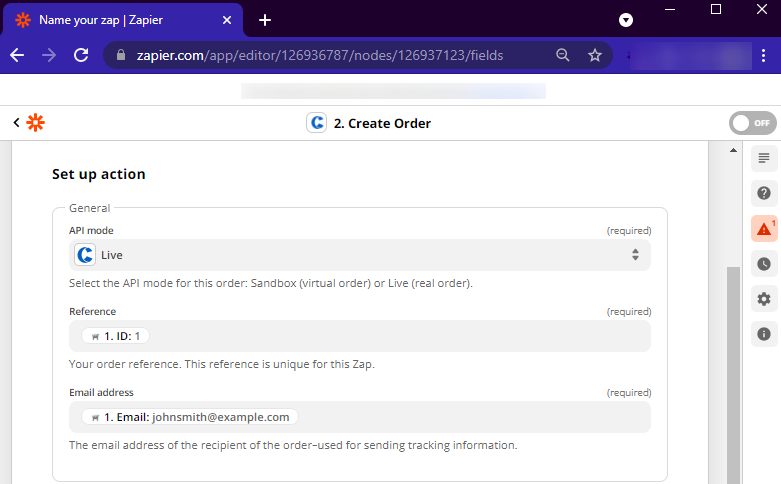The height and width of the screenshot is (484, 781).
Task: Click the profile dropdown circle icon in title bar
Action: click(x=626, y=20)
